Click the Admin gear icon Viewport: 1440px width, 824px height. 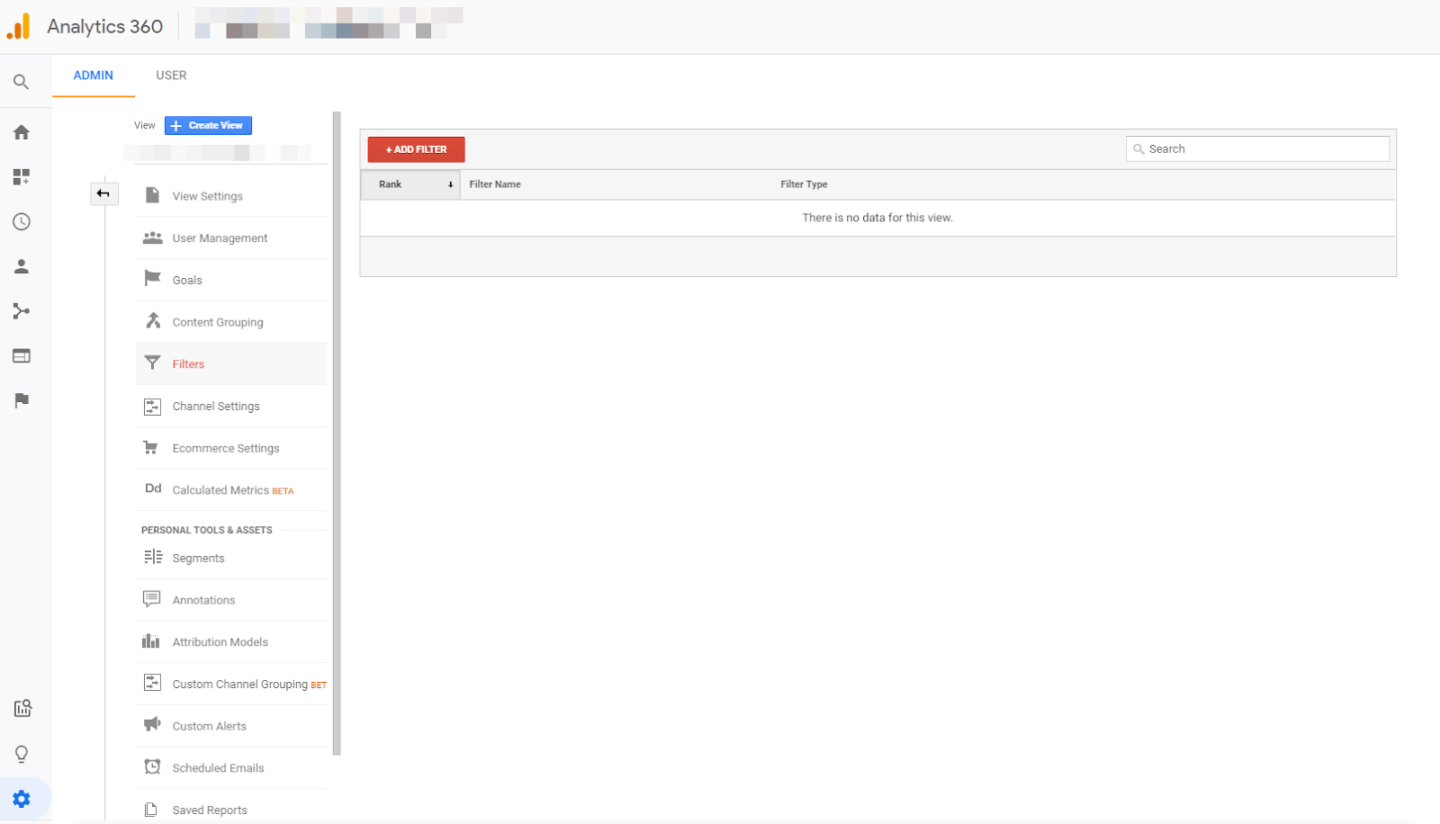pyautogui.click(x=21, y=799)
